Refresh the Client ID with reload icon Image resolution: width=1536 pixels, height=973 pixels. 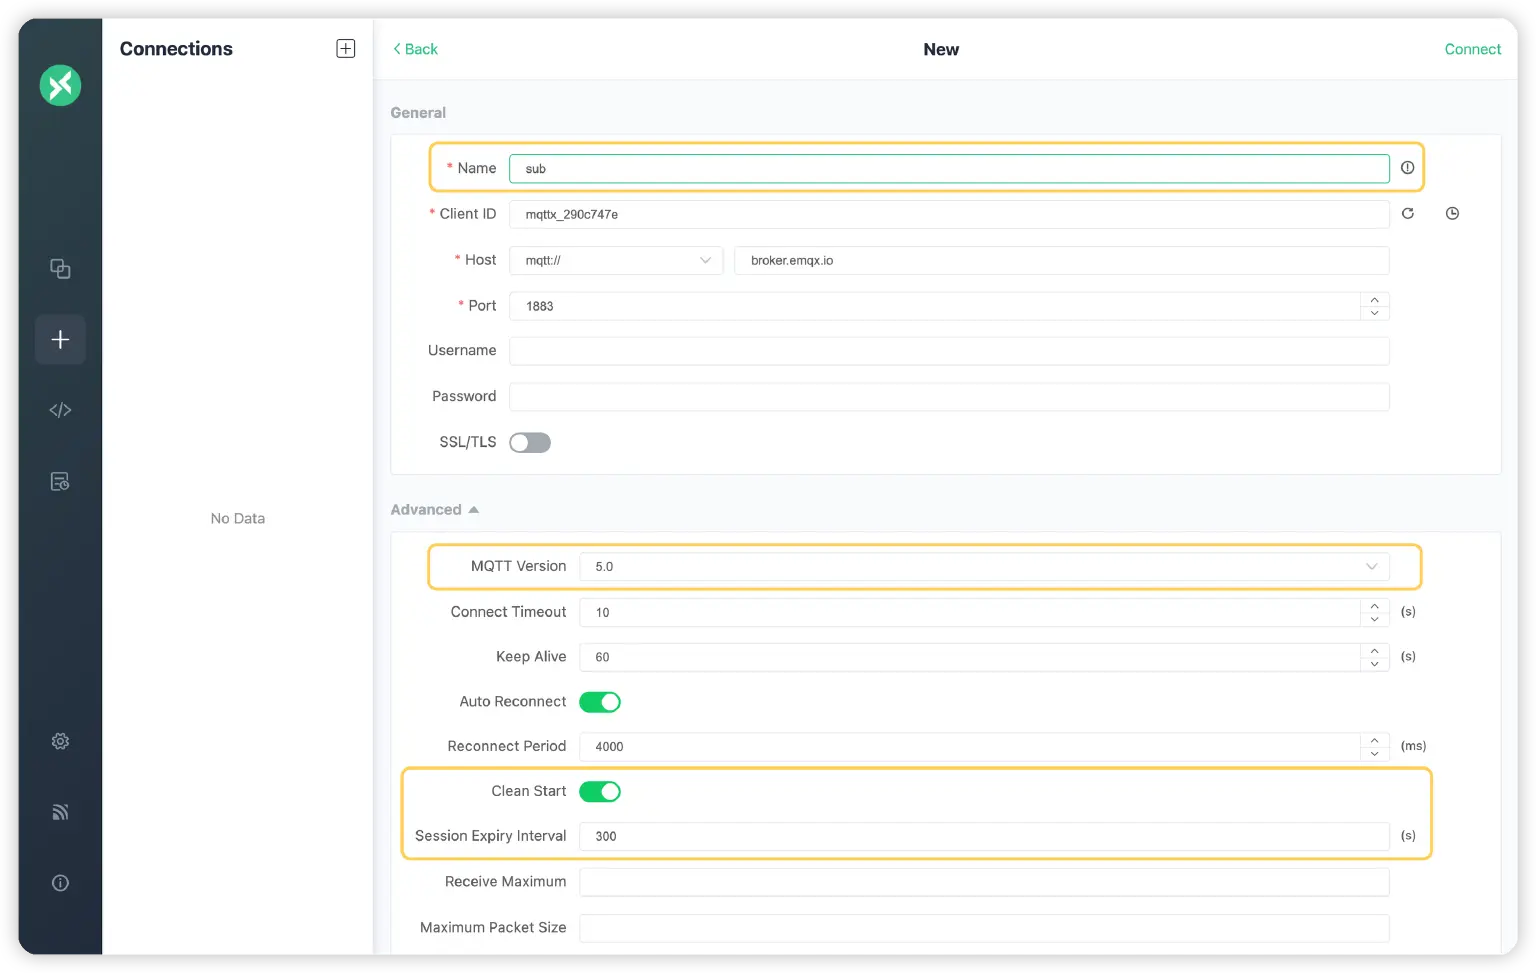(x=1408, y=214)
